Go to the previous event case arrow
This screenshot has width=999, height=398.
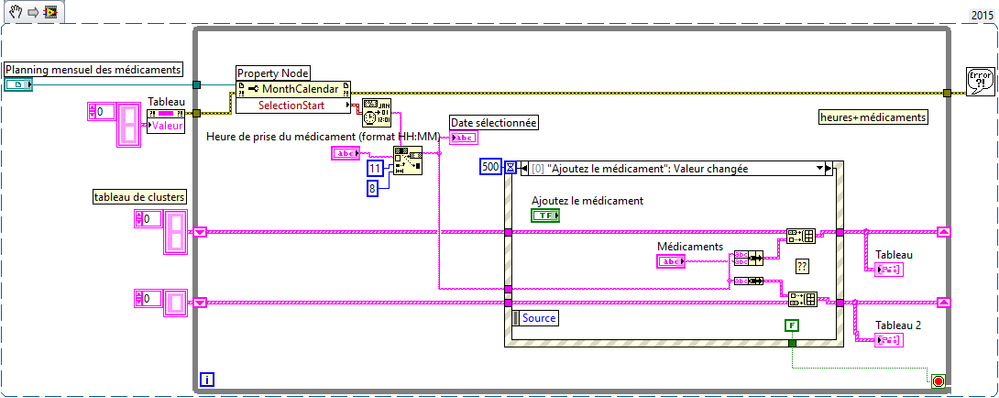524,169
